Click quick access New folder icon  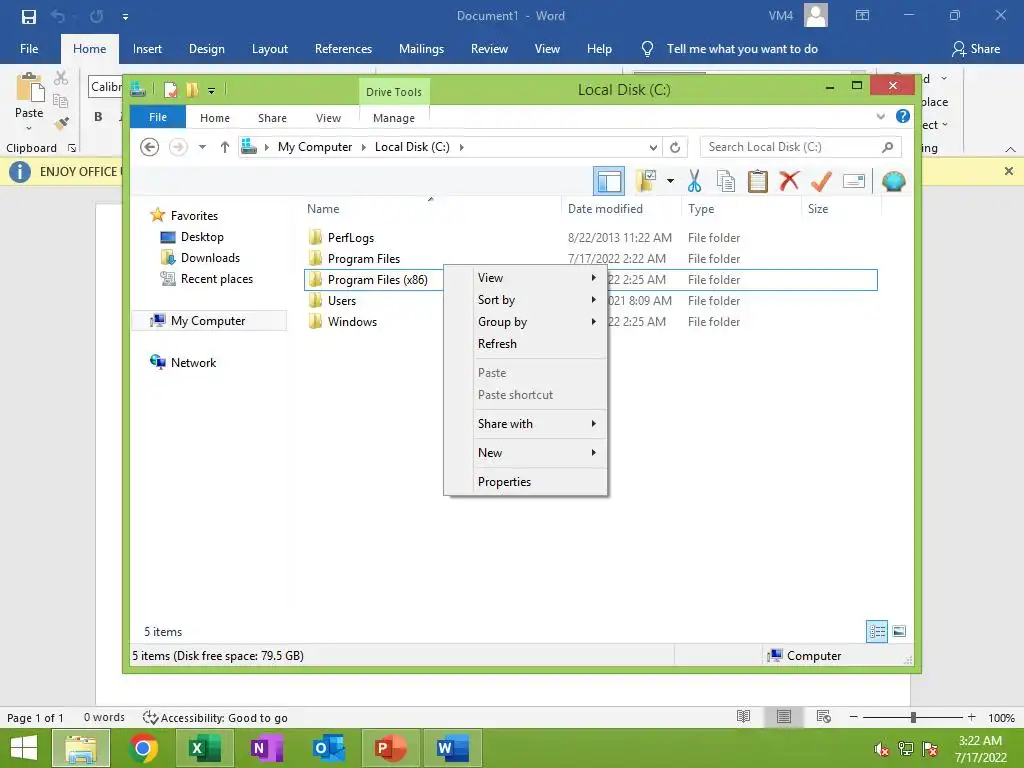pyautogui.click(x=192, y=89)
